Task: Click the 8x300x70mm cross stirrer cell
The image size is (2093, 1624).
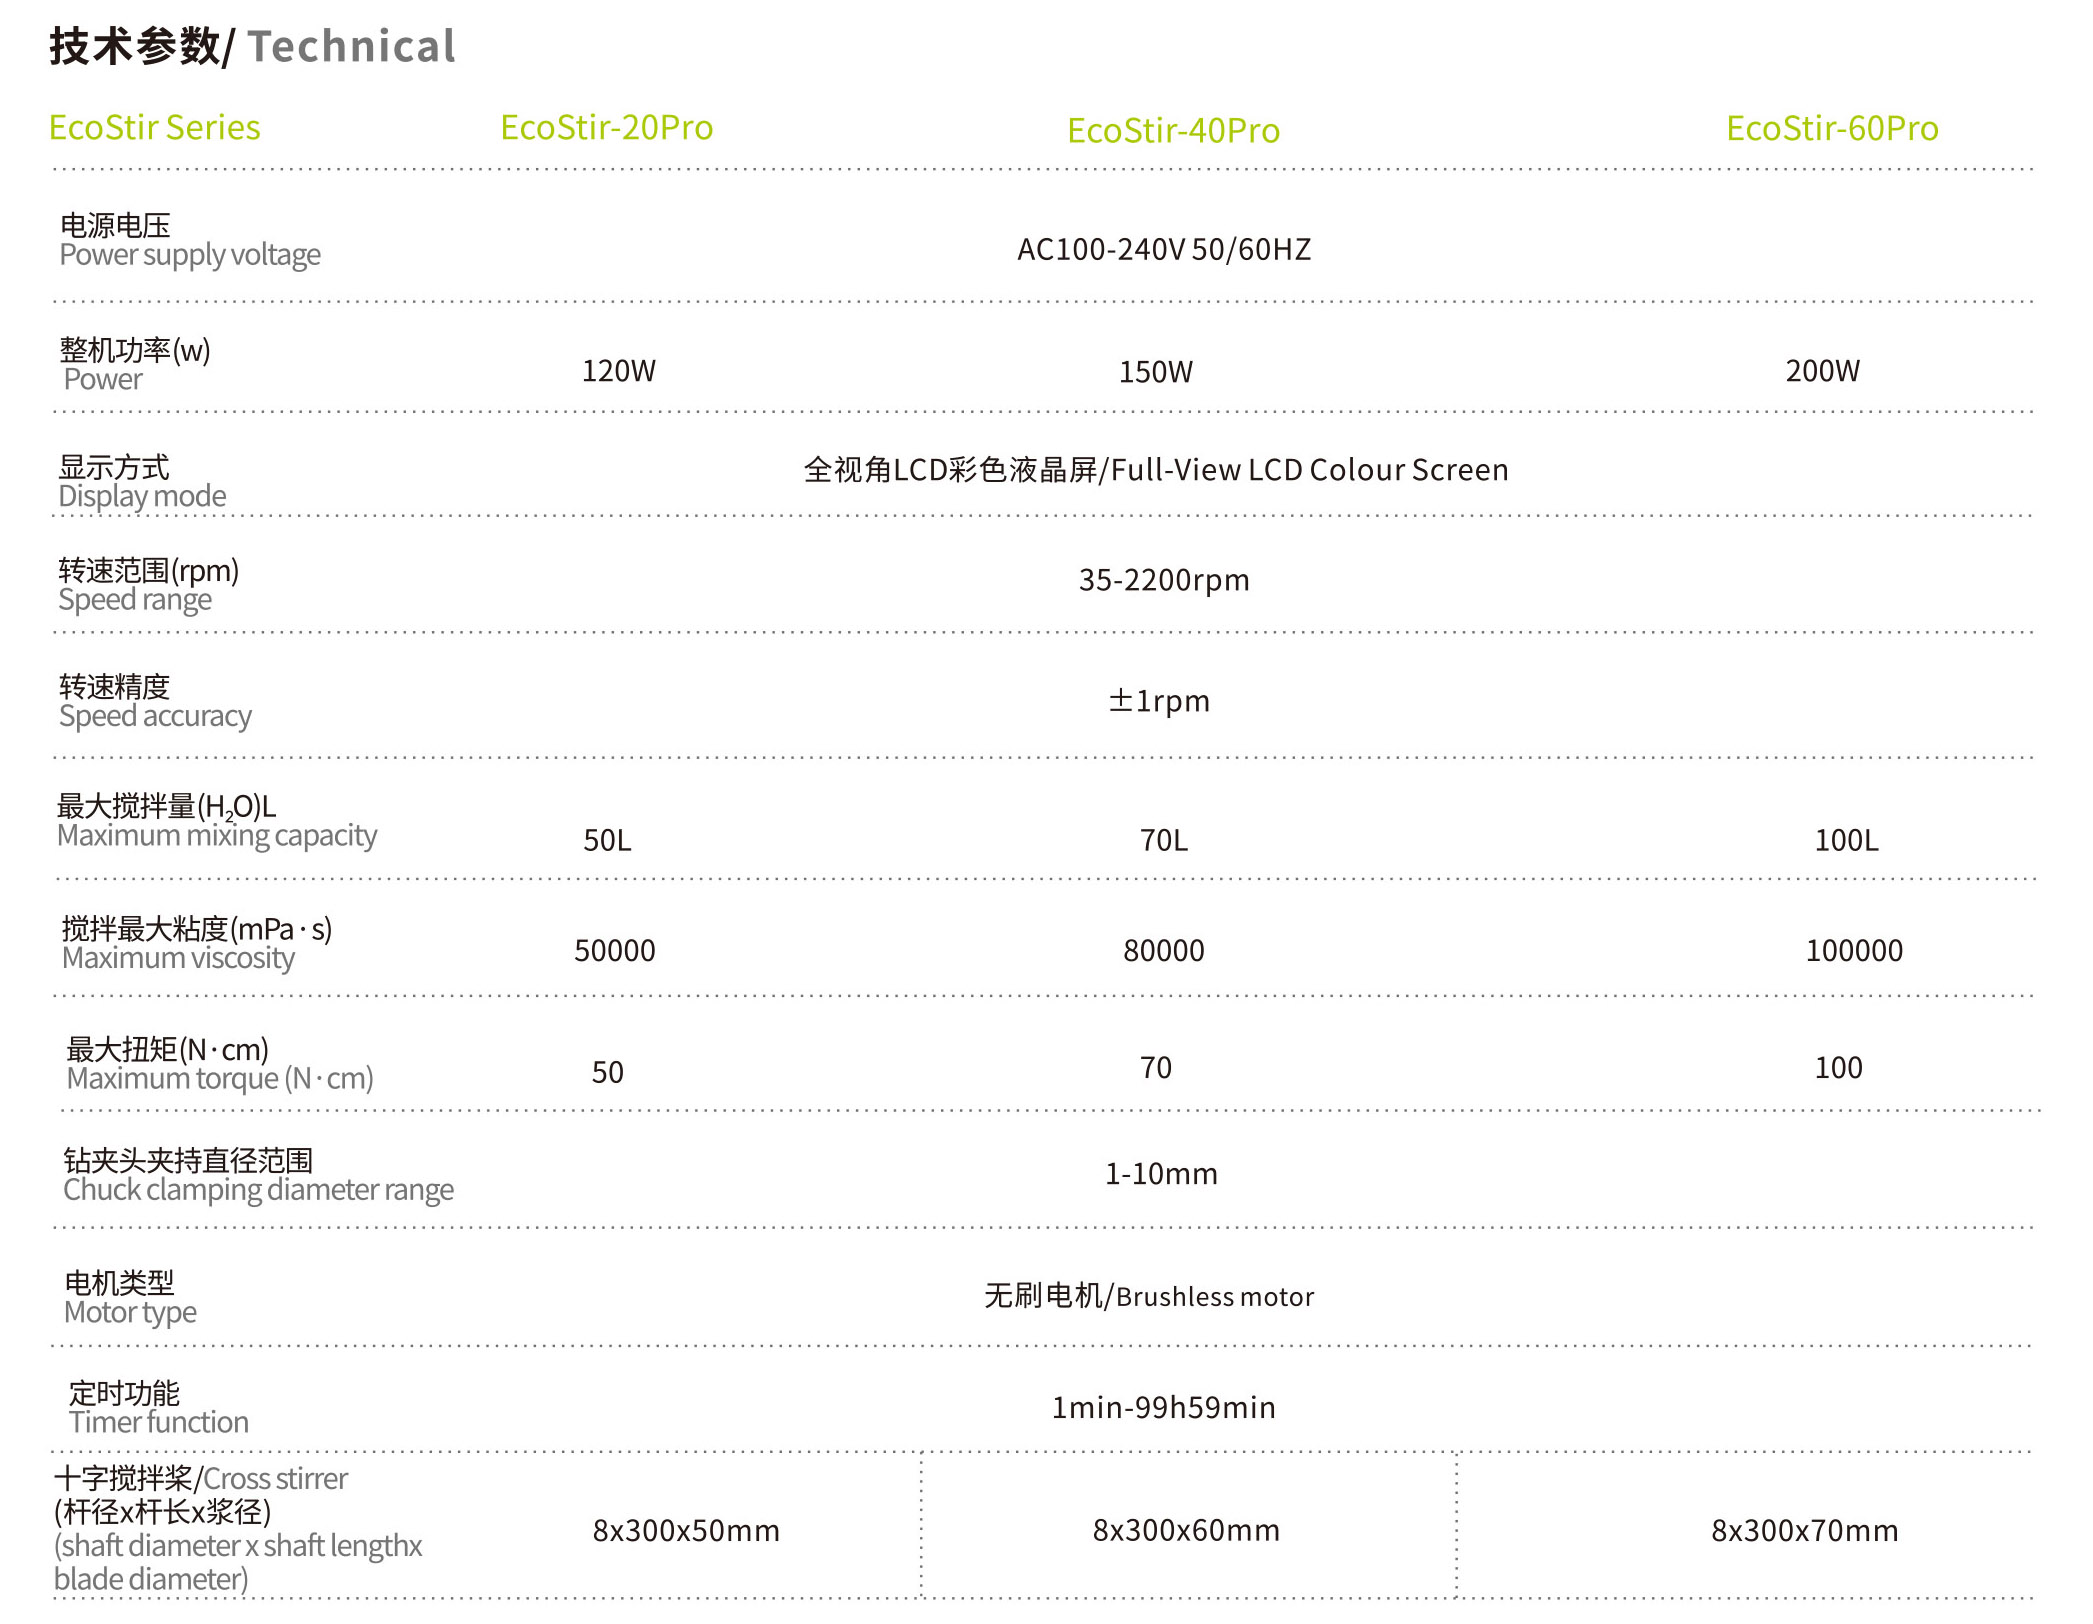Action: (1803, 1531)
